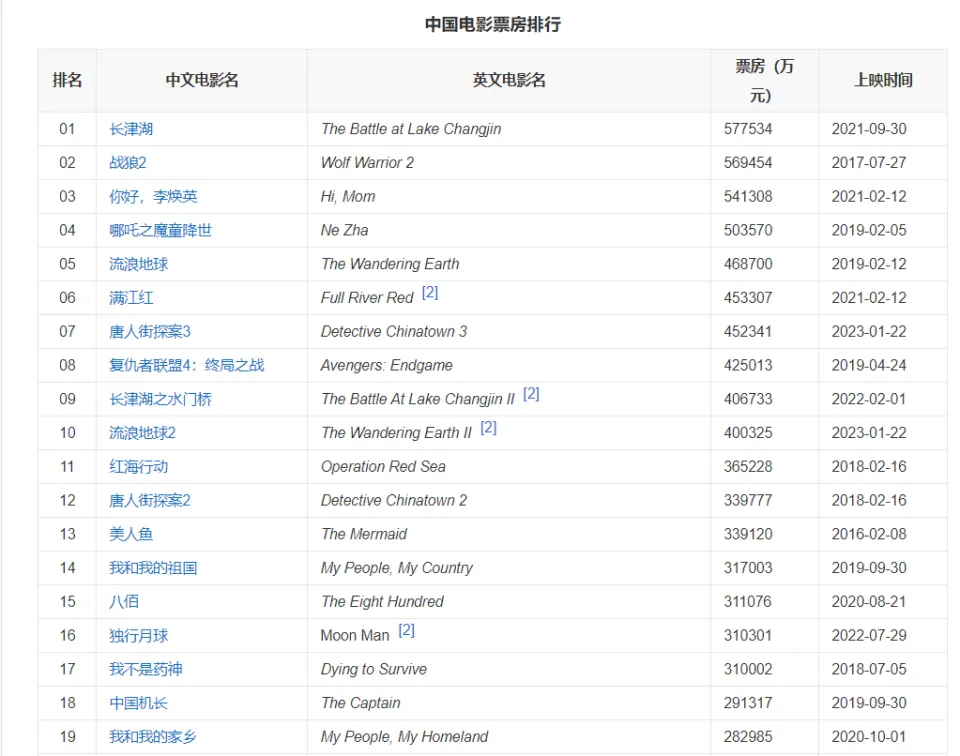Image resolution: width=960 pixels, height=756 pixels.
Task: Select the text Hi, Mom
Action: 348,196
